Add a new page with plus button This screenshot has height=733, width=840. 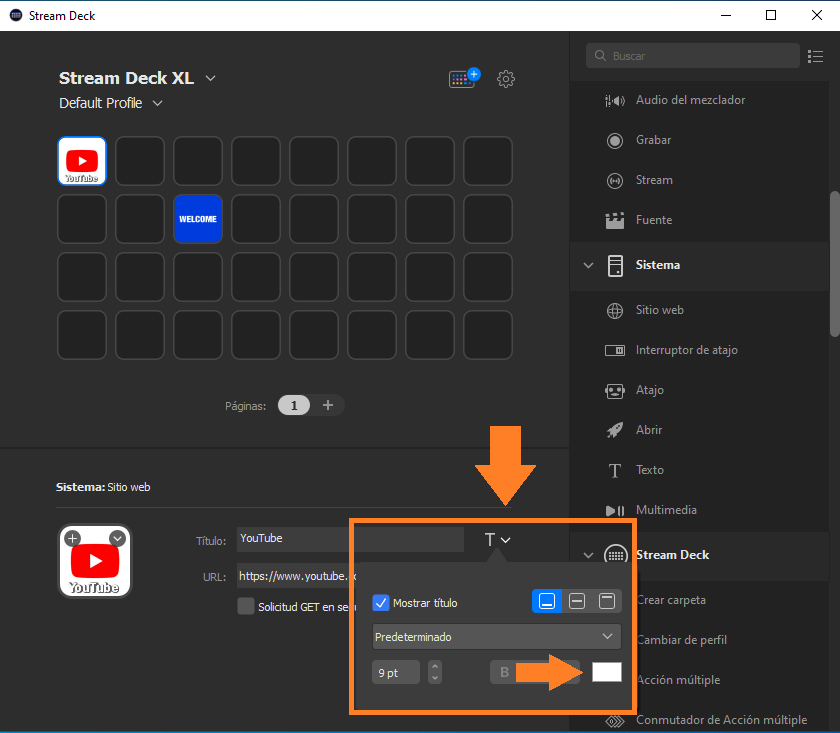point(327,405)
